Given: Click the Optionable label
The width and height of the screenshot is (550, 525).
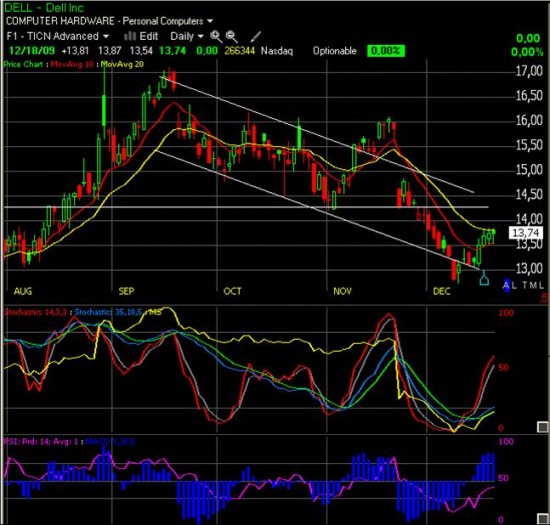Looking at the screenshot, I should [335, 51].
